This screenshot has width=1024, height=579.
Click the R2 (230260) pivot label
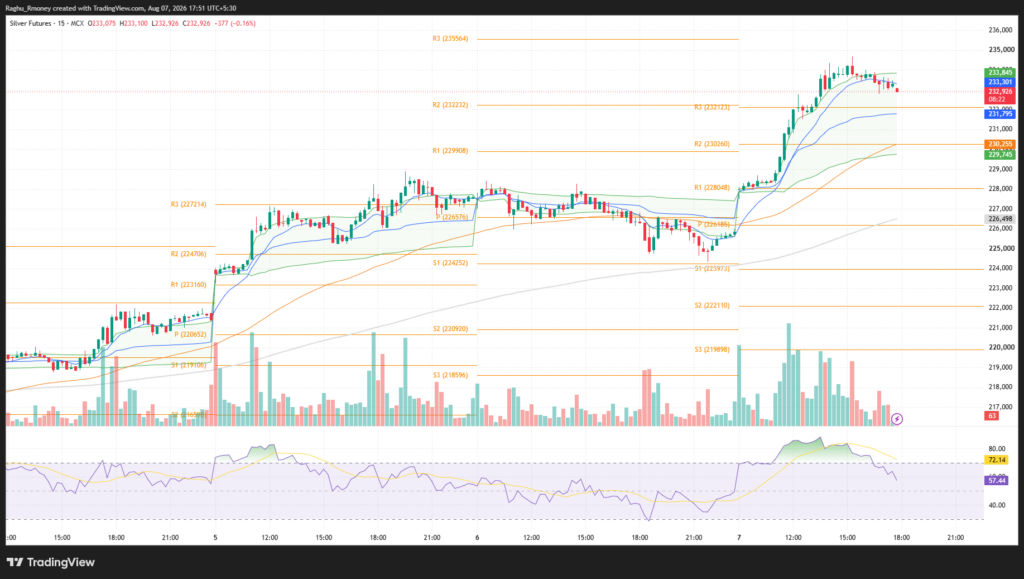tap(712, 144)
